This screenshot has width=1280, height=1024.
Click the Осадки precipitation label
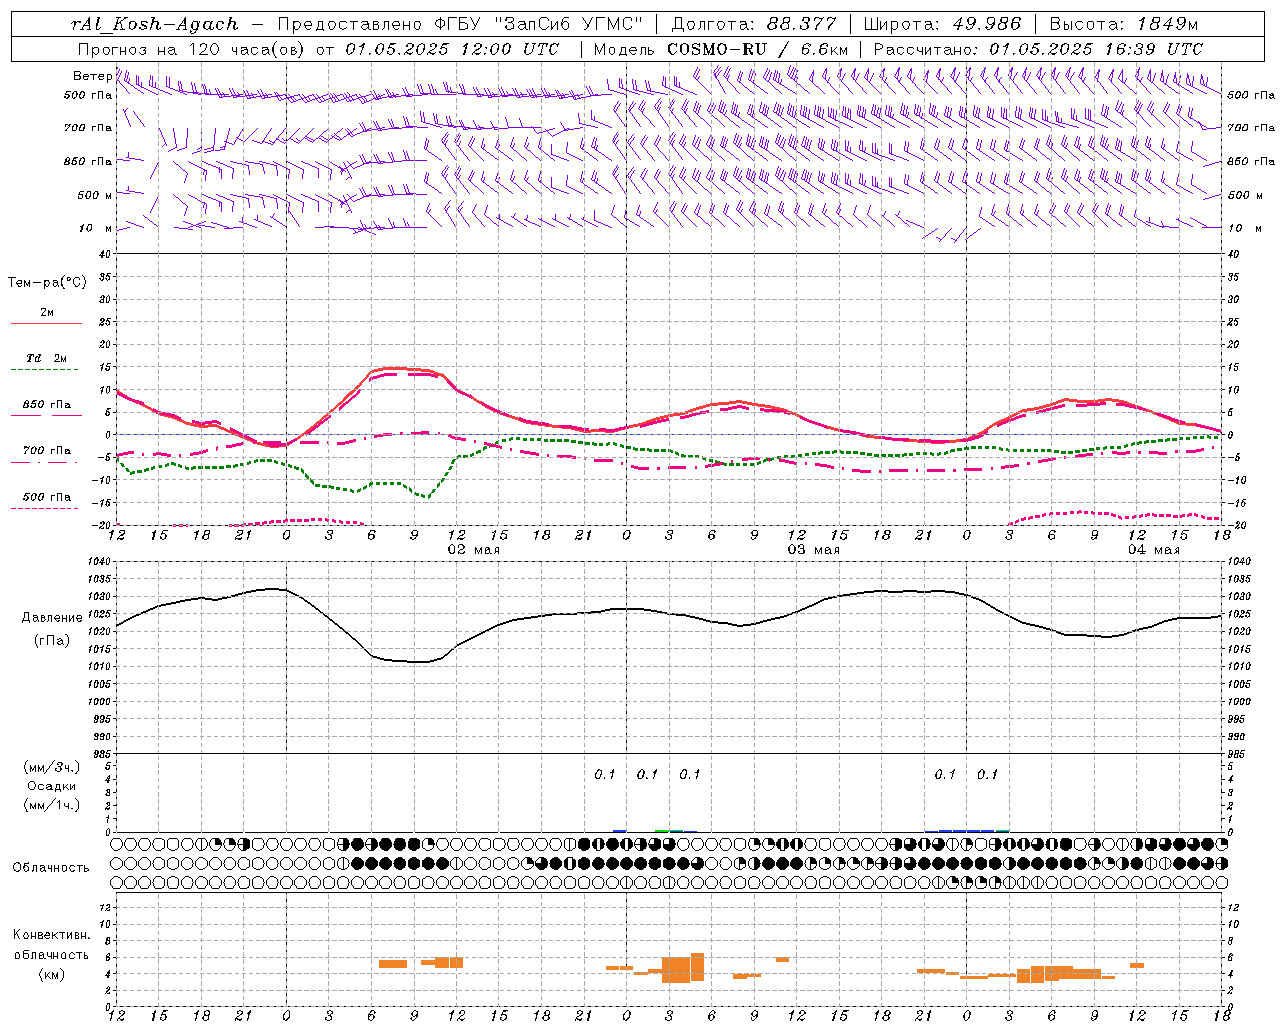[52, 786]
